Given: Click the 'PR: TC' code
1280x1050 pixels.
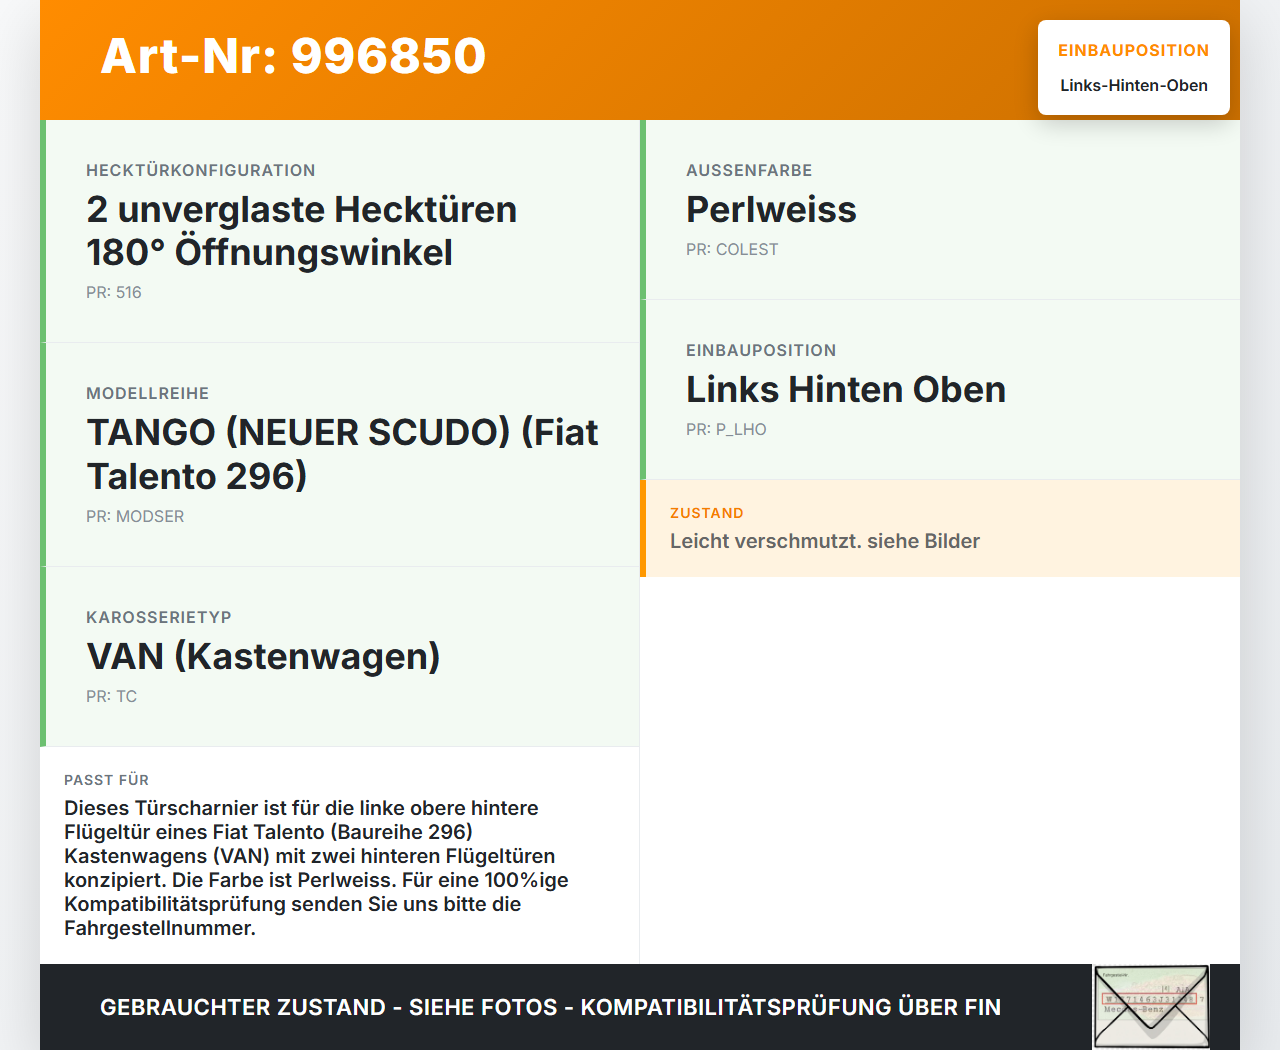Looking at the screenshot, I should [111, 696].
